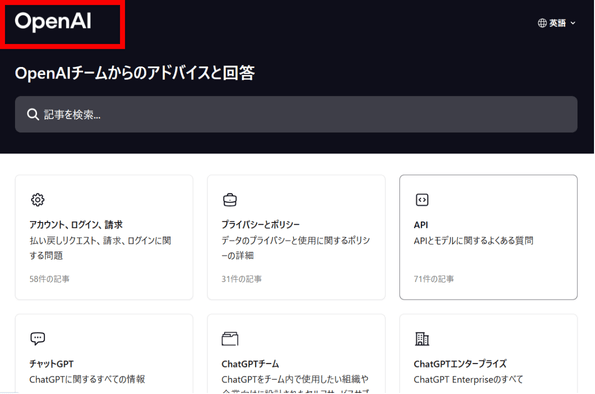Click the 71件の記事 article count

(x=433, y=279)
